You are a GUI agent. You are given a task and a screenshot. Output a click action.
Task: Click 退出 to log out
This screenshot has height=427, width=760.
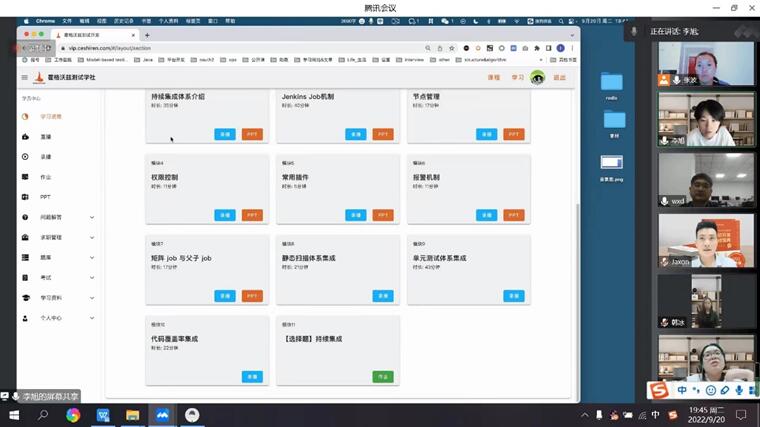point(559,77)
